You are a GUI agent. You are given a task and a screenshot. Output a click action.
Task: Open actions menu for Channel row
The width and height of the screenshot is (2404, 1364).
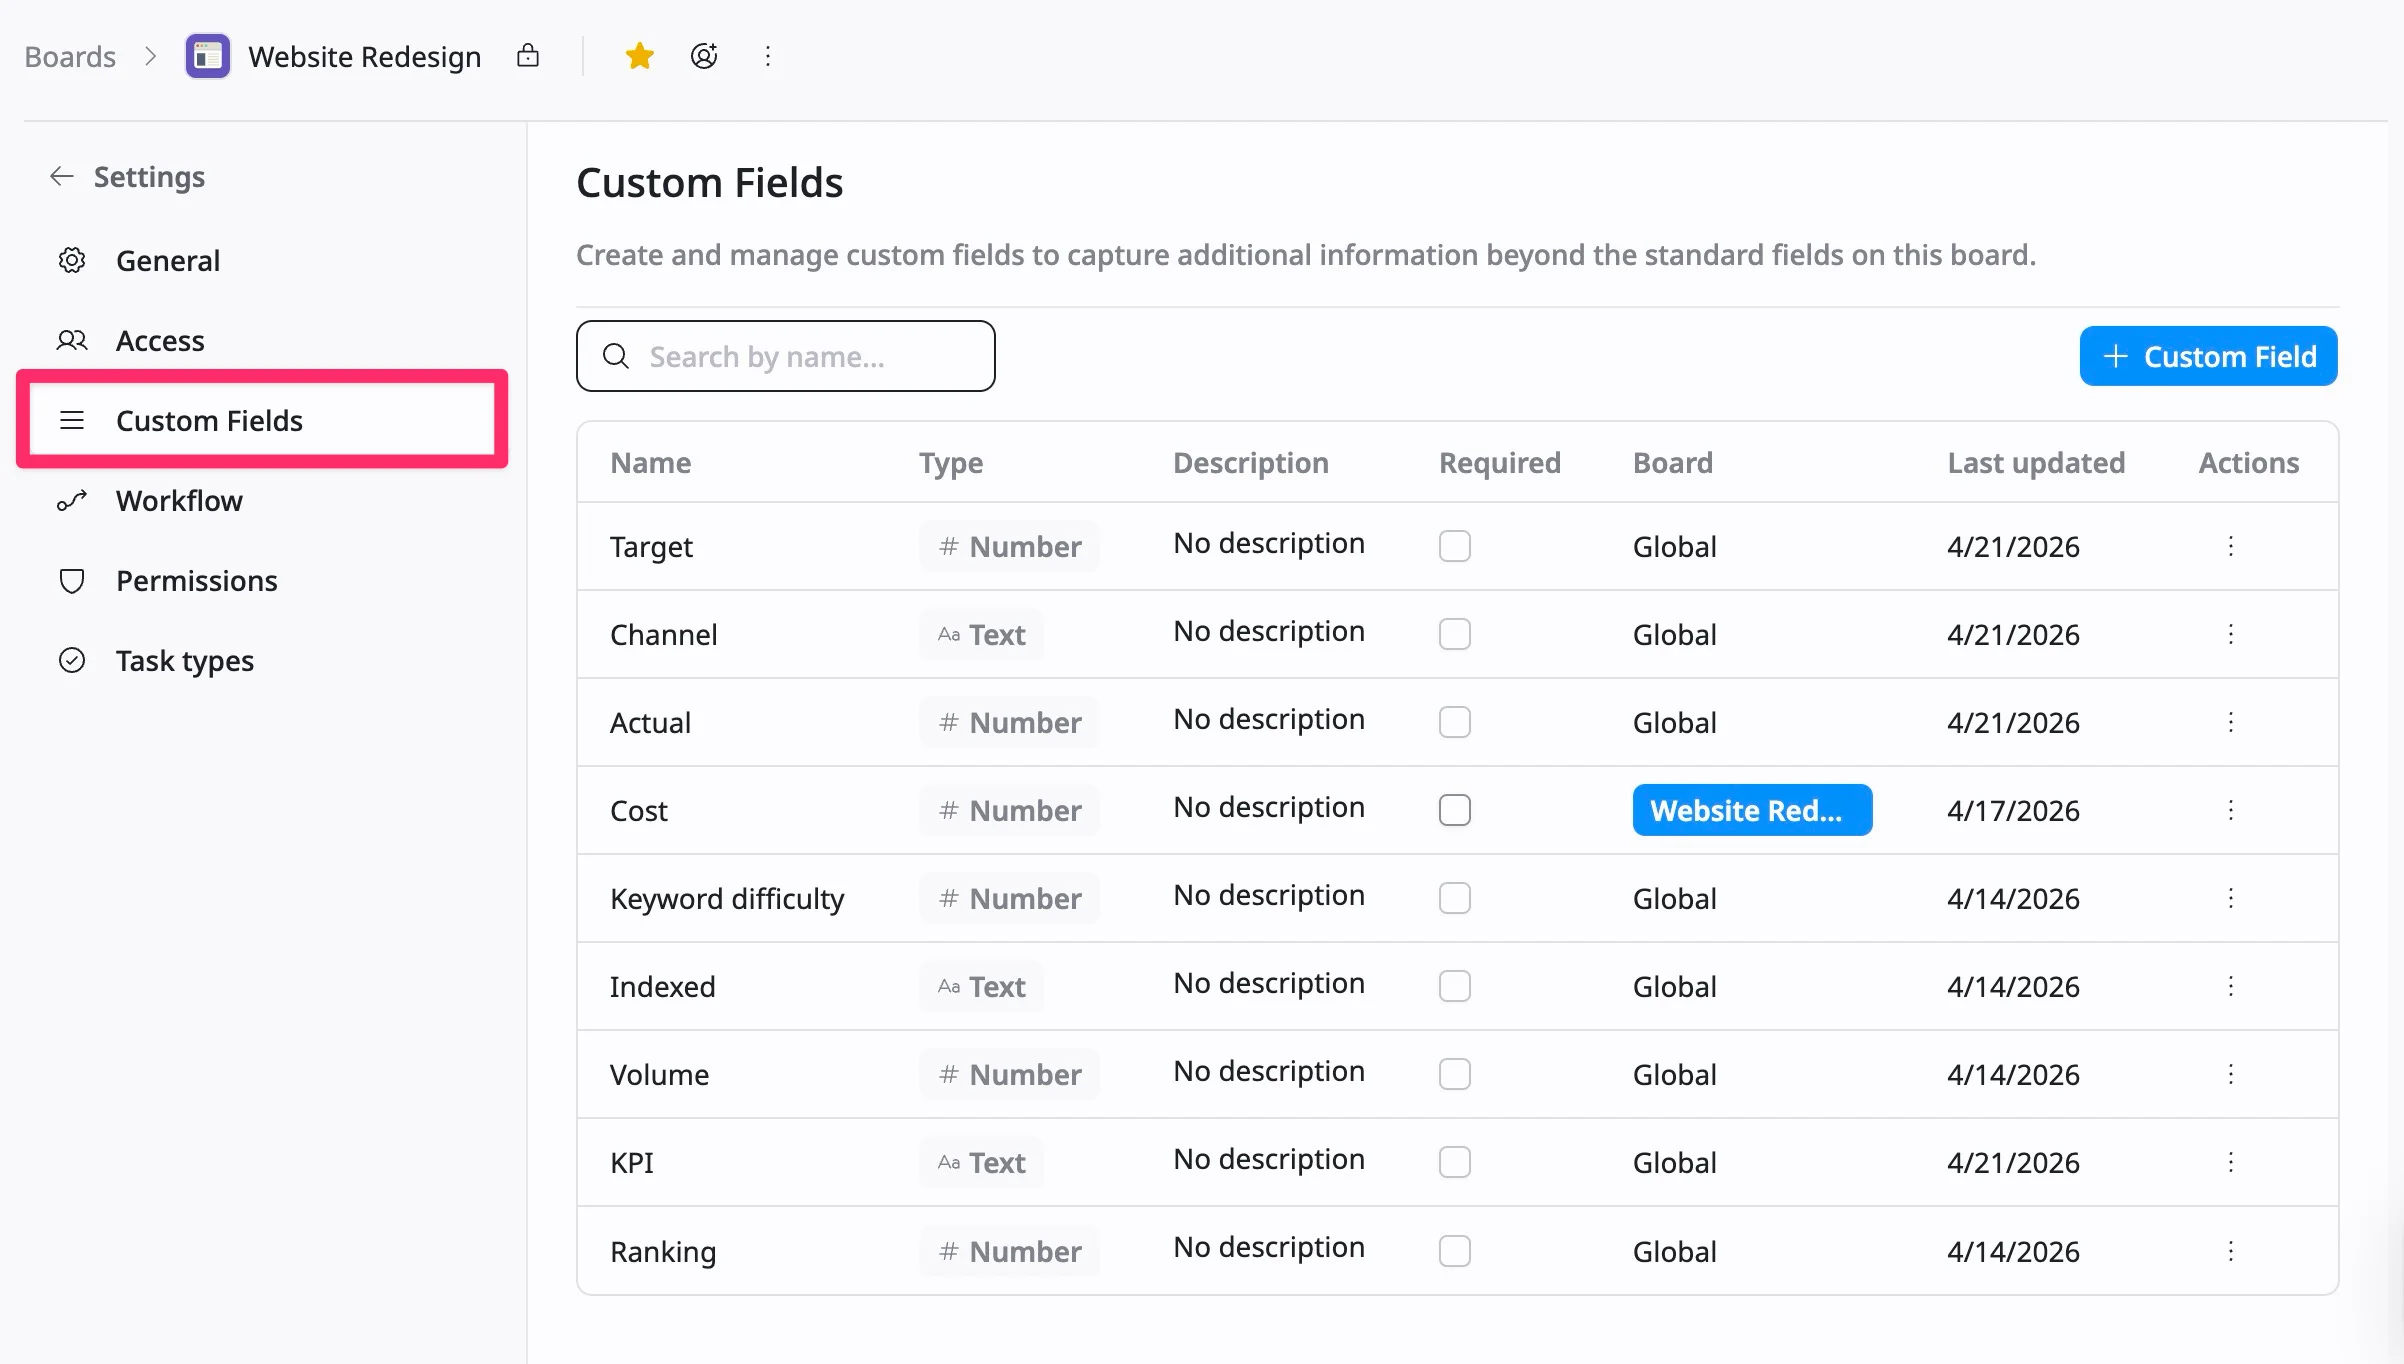(2230, 634)
